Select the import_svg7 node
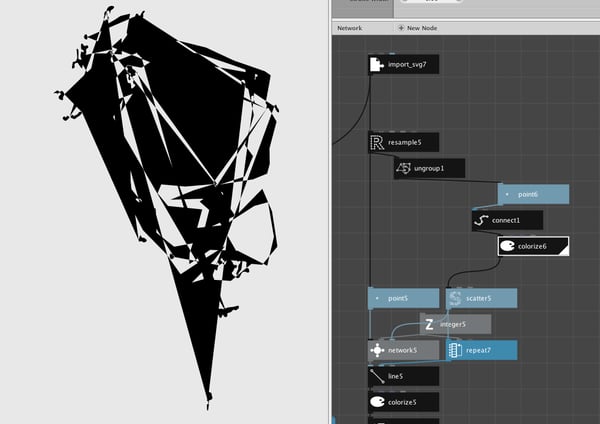This screenshot has height=424, width=600. tap(404, 64)
